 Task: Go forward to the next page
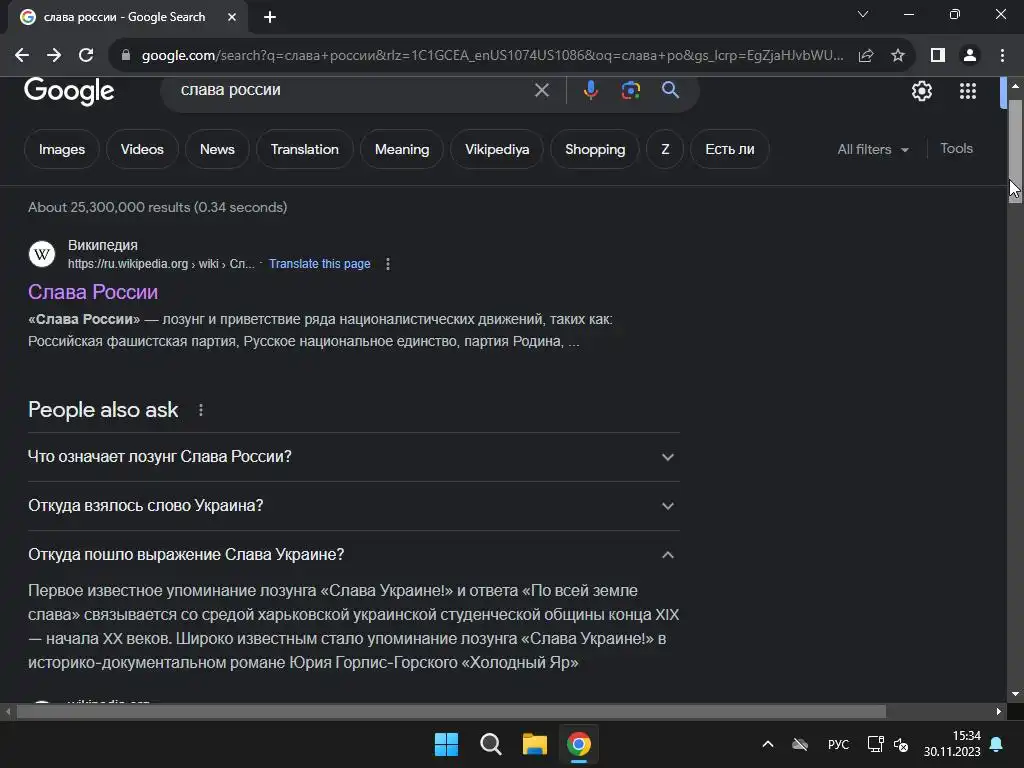click(x=54, y=56)
